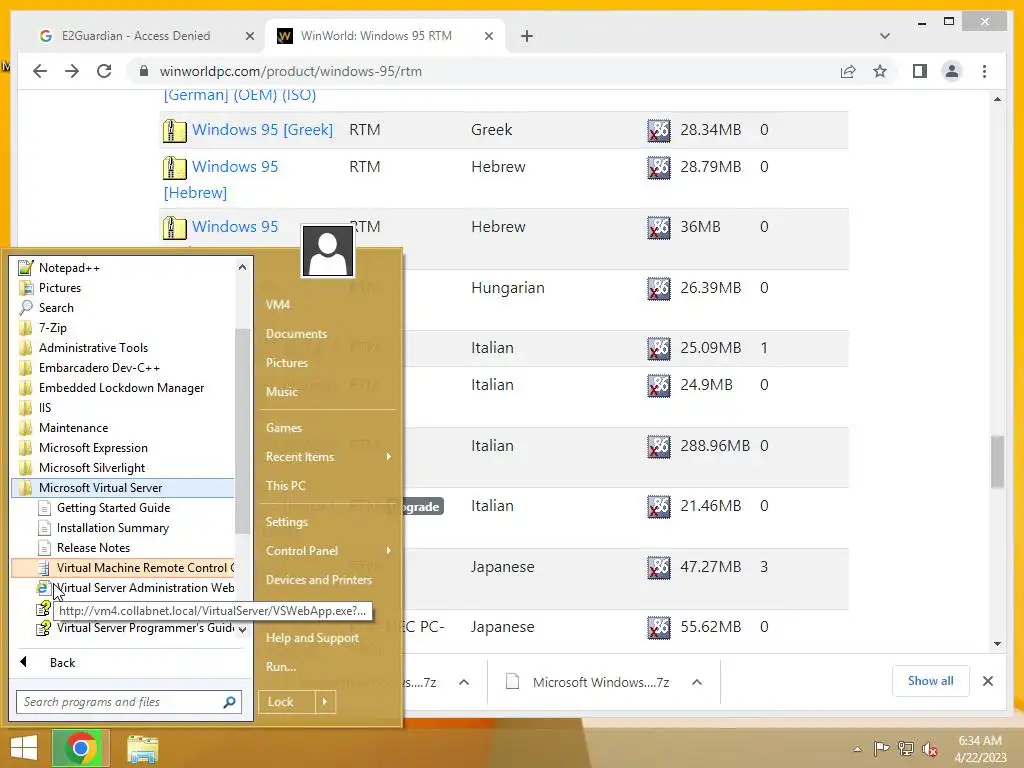
Task: Collapse the Microsoft Virtual Server folder
Action: tap(123, 488)
